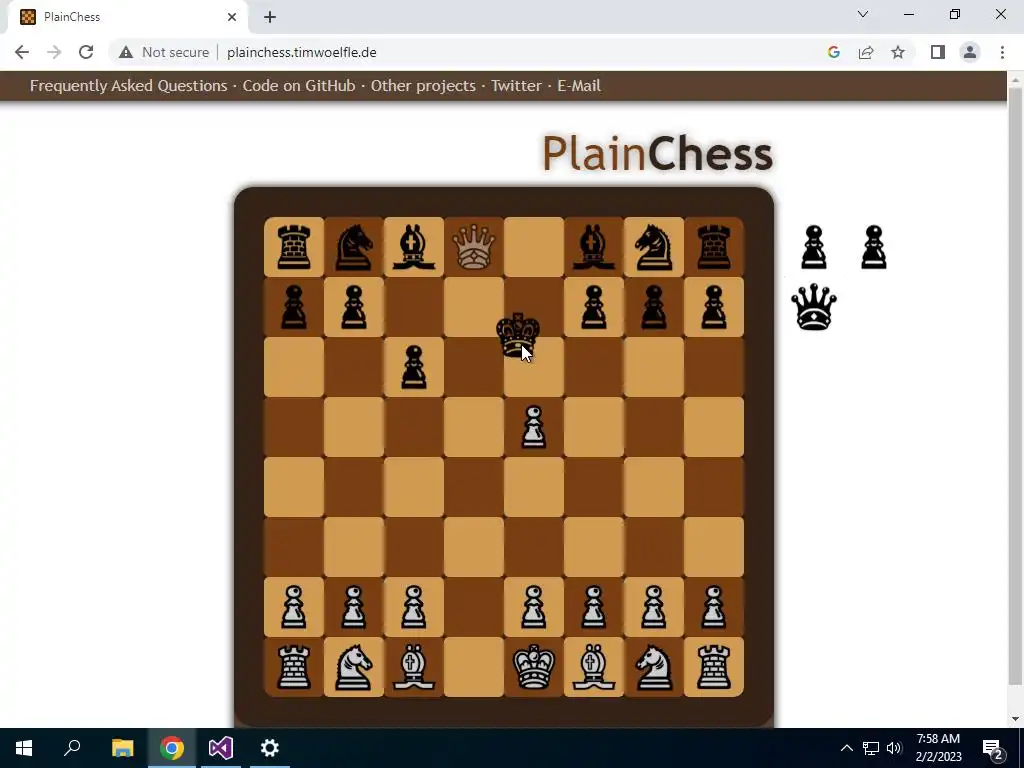Reload the page
The height and width of the screenshot is (768, 1024).
click(86, 52)
